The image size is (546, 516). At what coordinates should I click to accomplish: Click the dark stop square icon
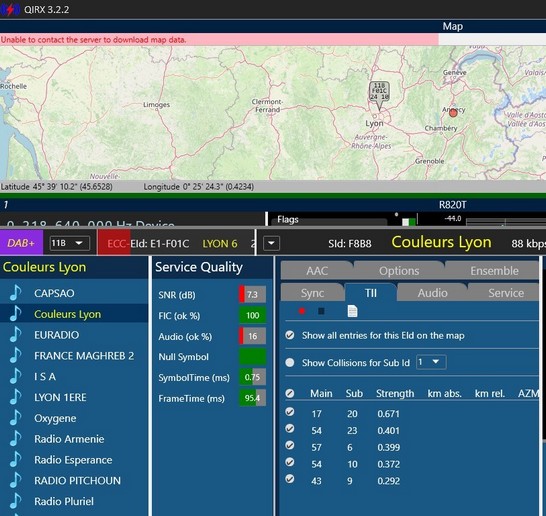coord(321,311)
